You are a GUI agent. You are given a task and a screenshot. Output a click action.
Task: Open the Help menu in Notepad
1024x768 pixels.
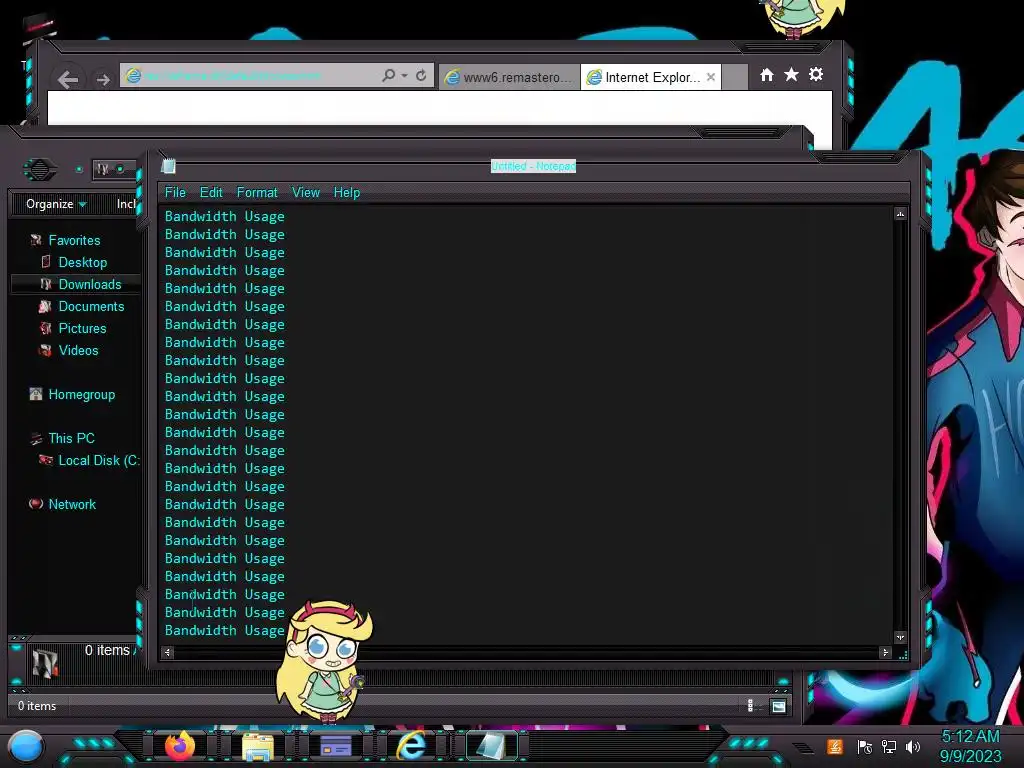pyautogui.click(x=347, y=193)
